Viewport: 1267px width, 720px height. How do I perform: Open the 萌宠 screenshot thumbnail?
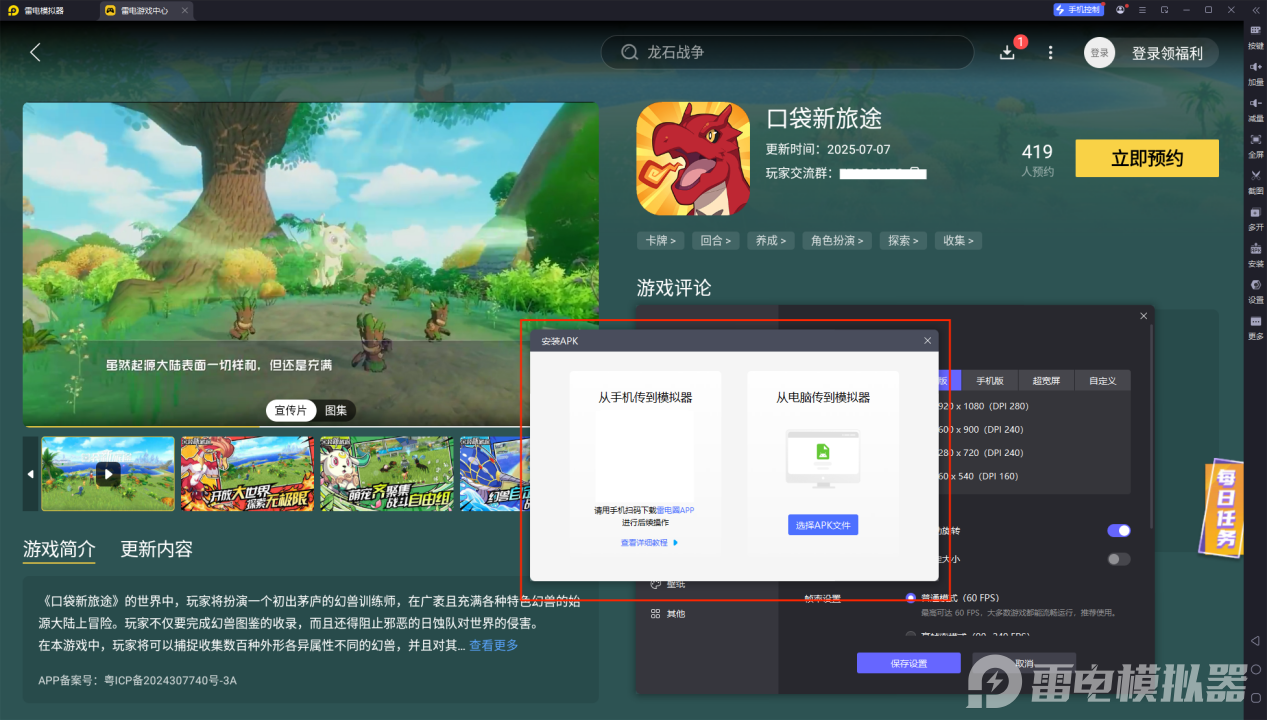coord(386,474)
